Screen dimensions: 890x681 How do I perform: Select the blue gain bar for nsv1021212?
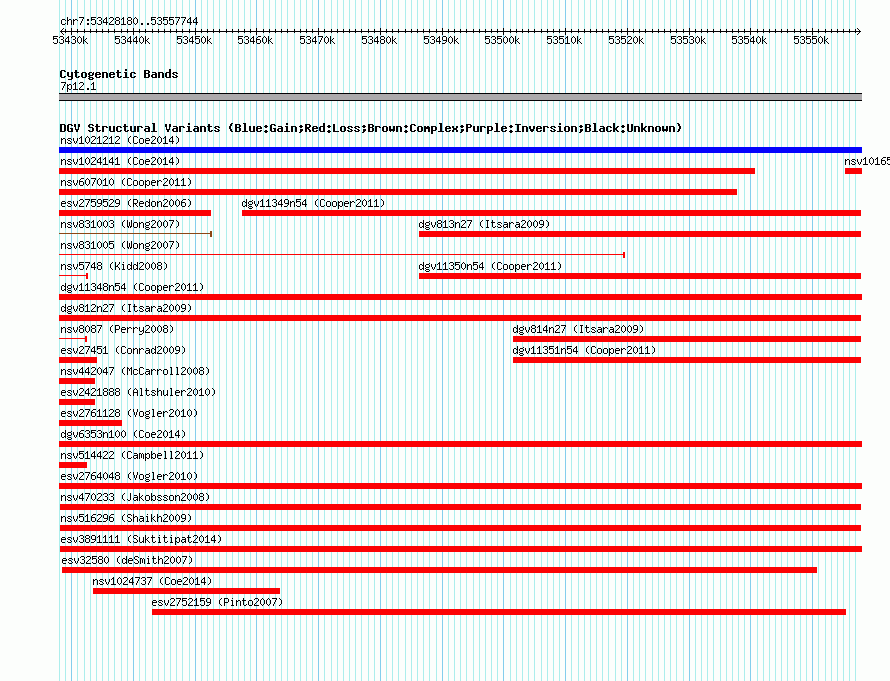[460, 150]
